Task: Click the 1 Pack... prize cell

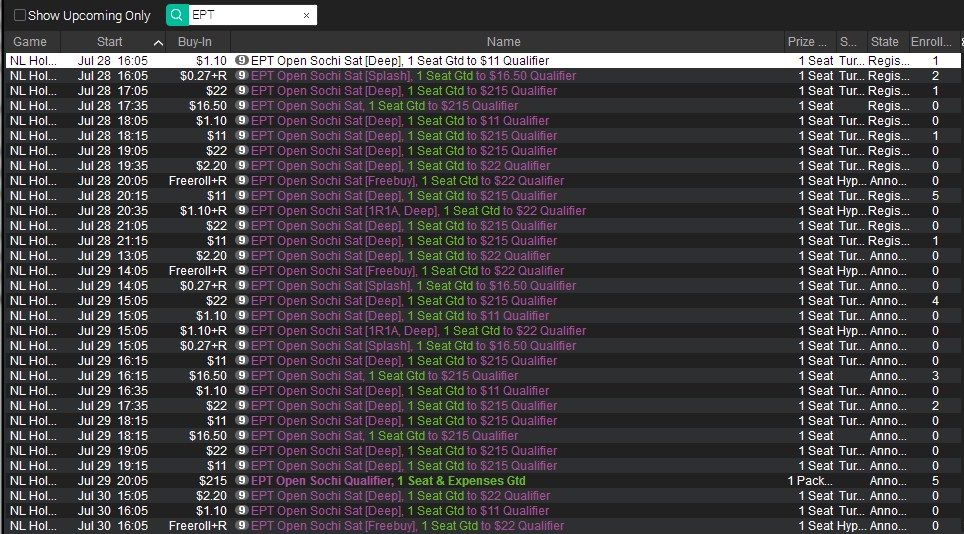Action: pyautogui.click(x=810, y=481)
